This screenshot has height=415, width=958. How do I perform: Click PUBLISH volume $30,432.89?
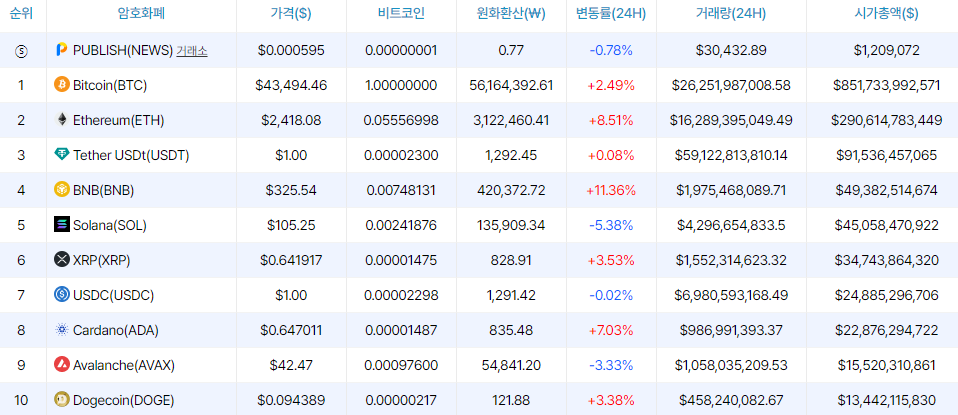pos(731,51)
